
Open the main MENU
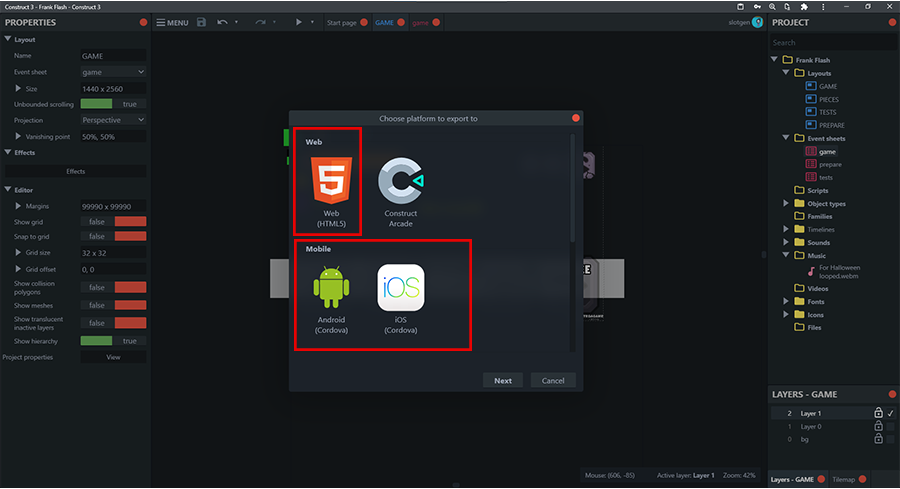172,22
